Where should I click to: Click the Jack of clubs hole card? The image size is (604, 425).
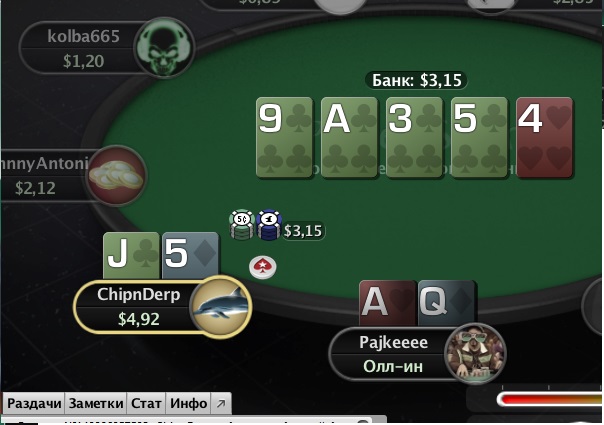tap(131, 255)
